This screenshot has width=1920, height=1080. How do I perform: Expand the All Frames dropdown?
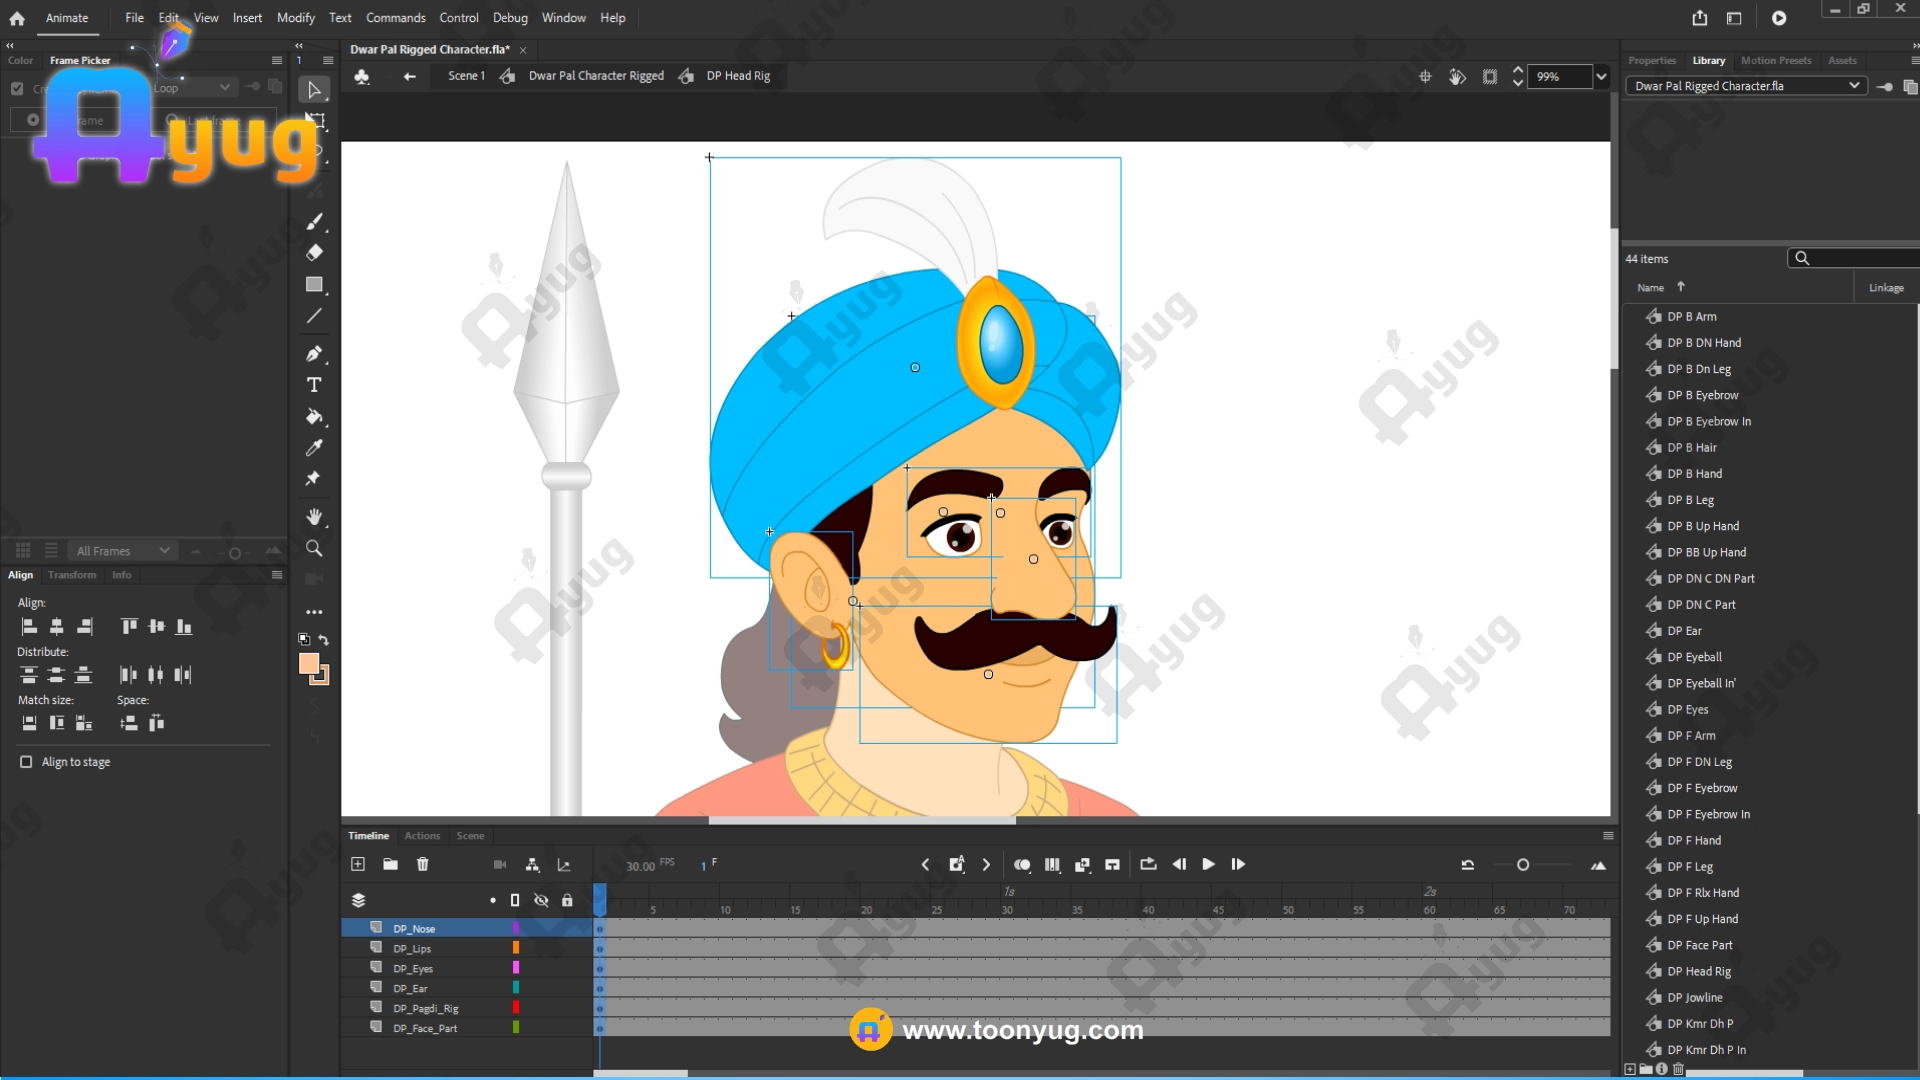tap(122, 551)
